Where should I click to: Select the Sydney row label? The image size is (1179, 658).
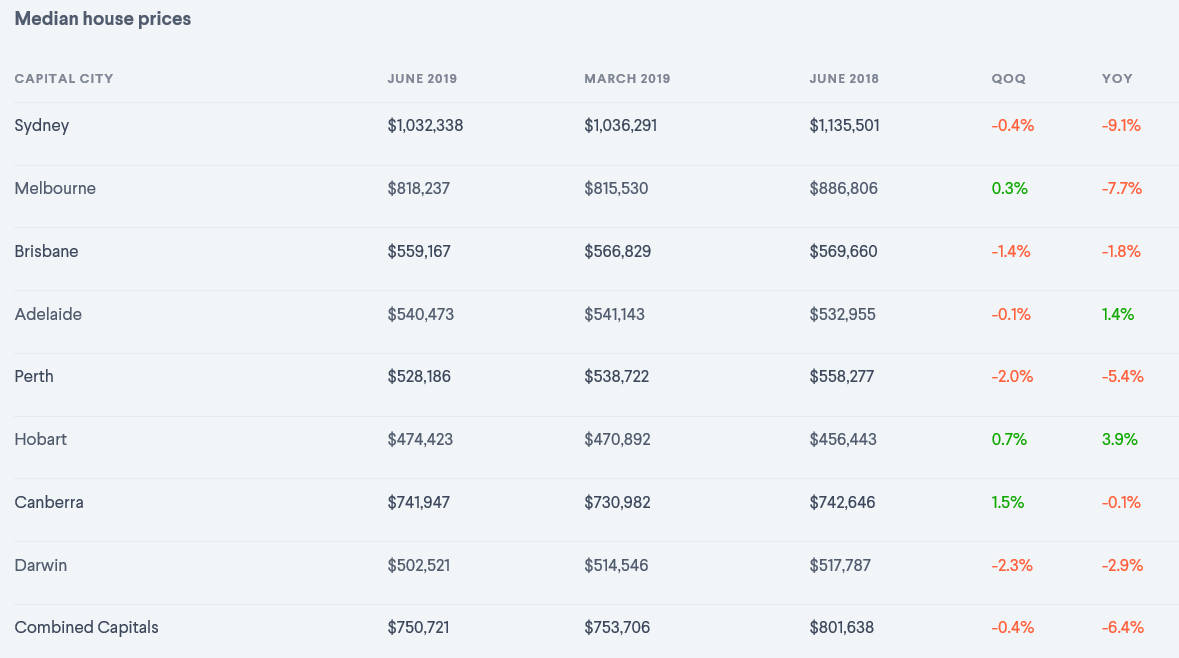42,126
